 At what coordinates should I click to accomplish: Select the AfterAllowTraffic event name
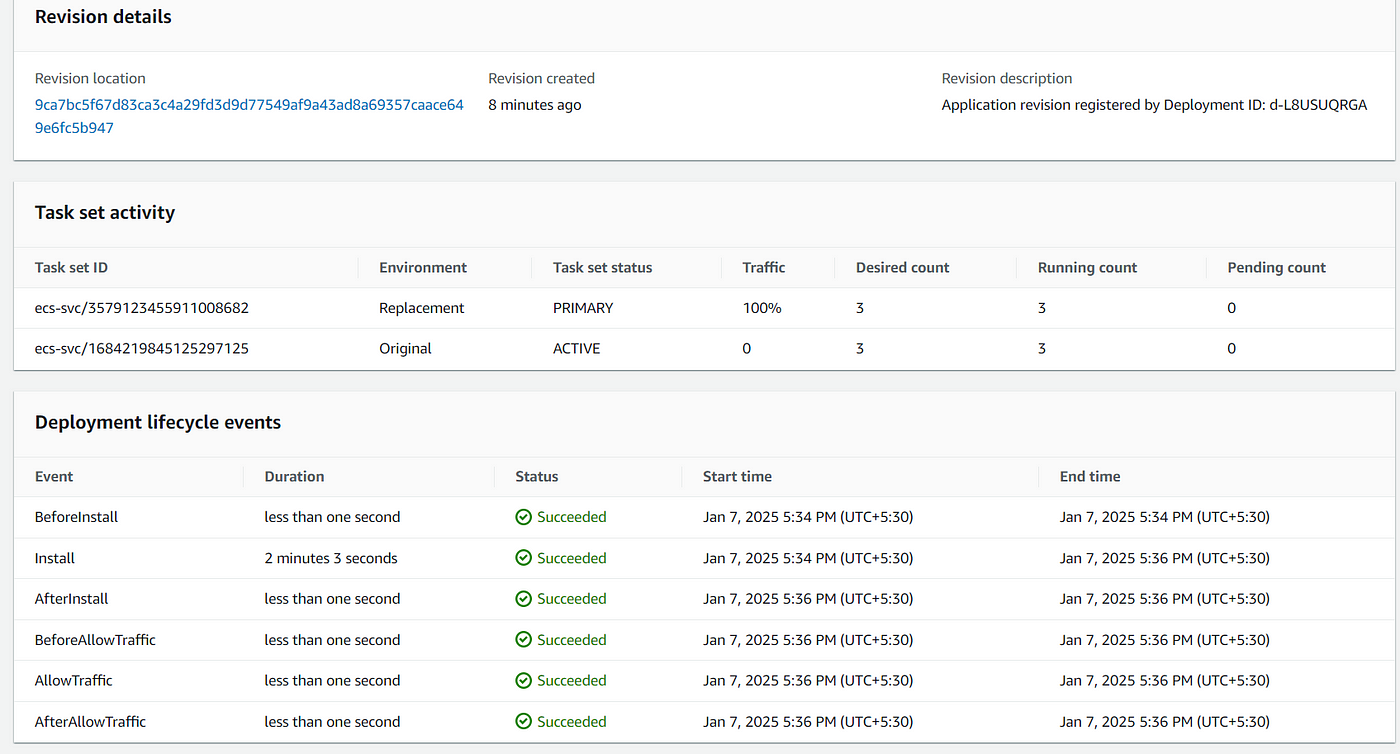coord(91,721)
